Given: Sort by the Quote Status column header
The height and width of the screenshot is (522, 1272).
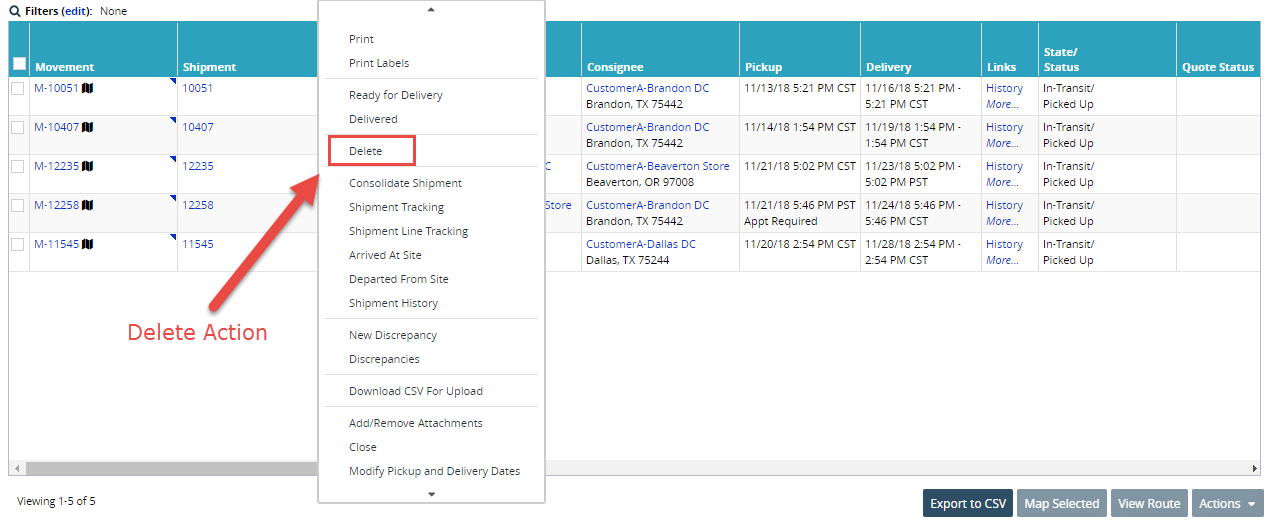Looking at the screenshot, I should [1218, 67].
